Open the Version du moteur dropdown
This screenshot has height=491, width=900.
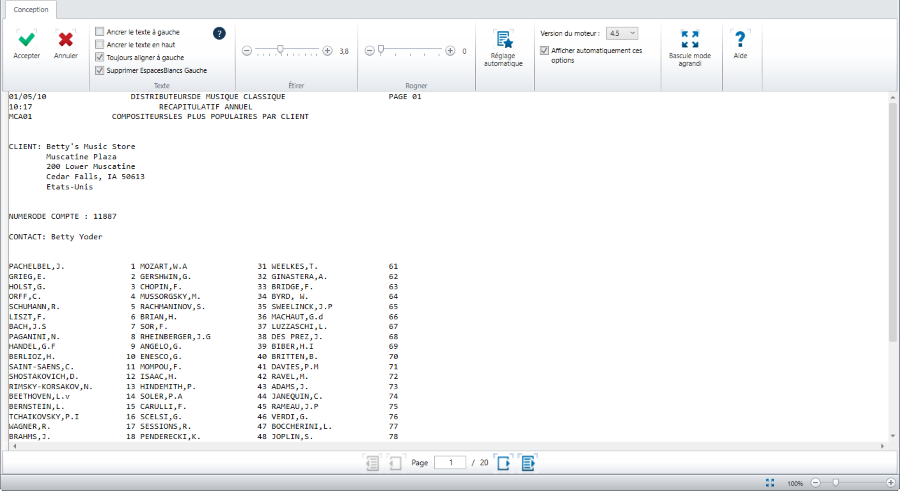622,33
